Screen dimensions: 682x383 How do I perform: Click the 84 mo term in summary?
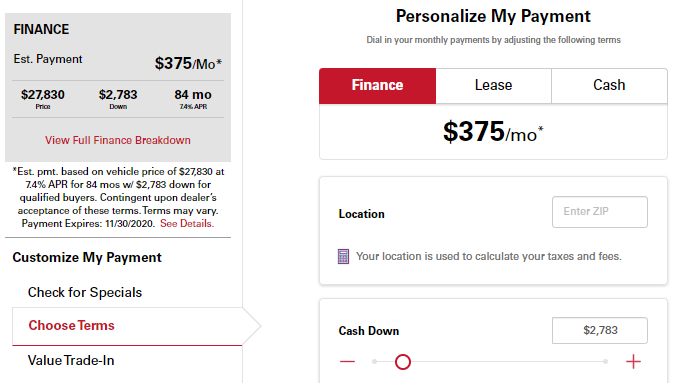(193, 95)
